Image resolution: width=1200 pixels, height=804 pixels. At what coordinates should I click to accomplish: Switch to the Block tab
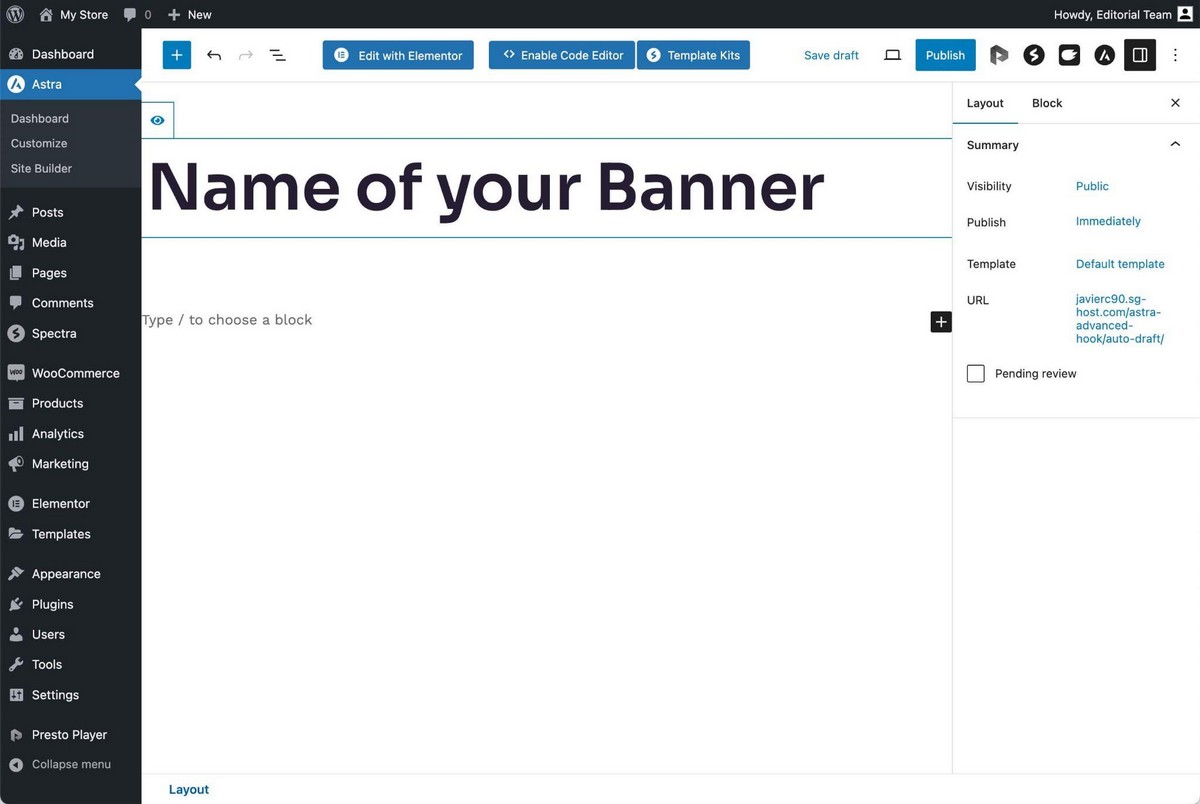[x=1047, y=103]
